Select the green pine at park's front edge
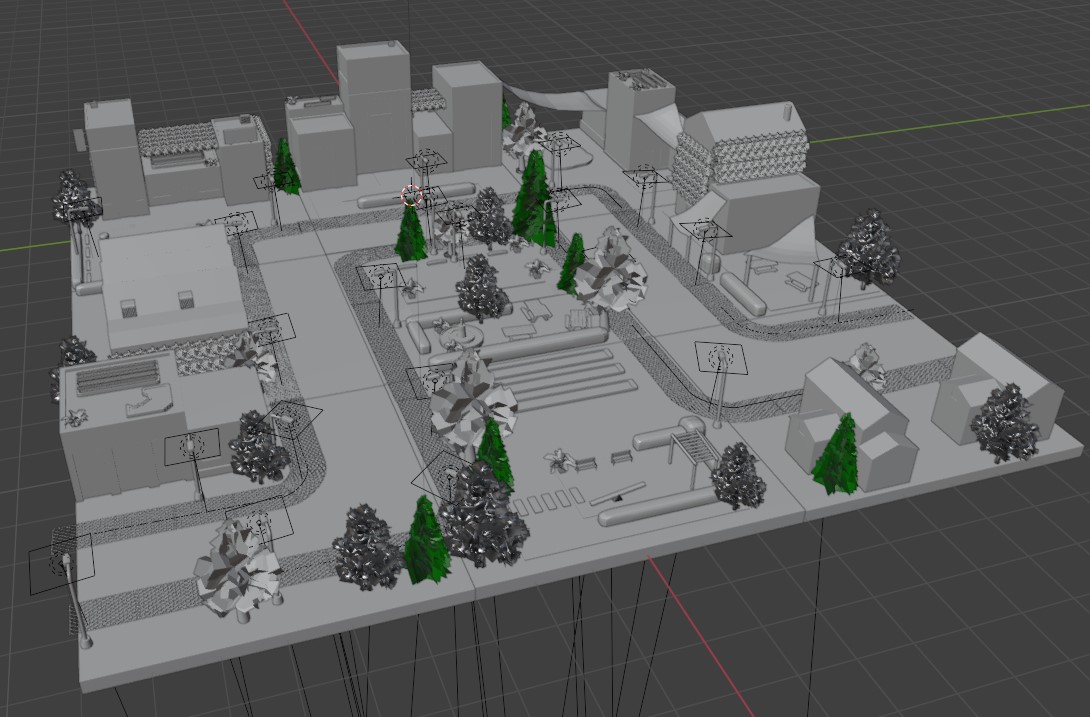Screen dimensions: 1090x717 click(426, 542)
